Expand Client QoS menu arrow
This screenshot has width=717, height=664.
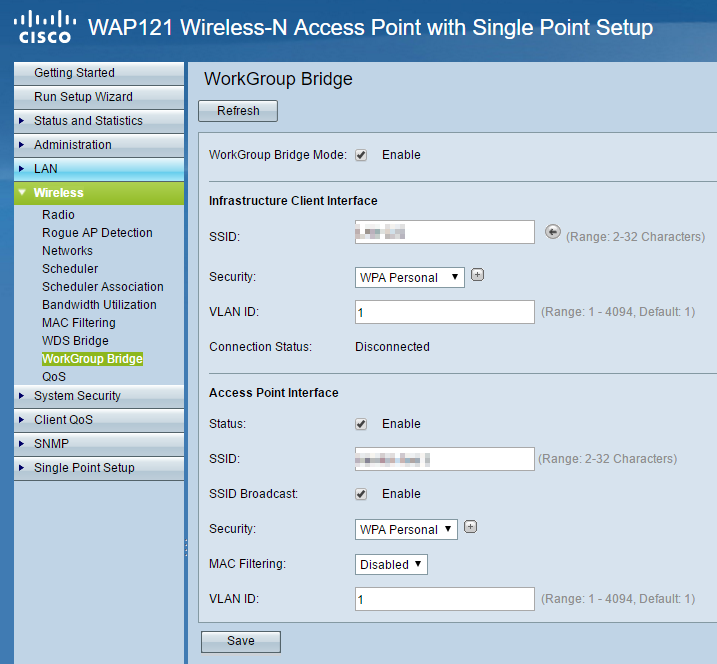[21, 419]
